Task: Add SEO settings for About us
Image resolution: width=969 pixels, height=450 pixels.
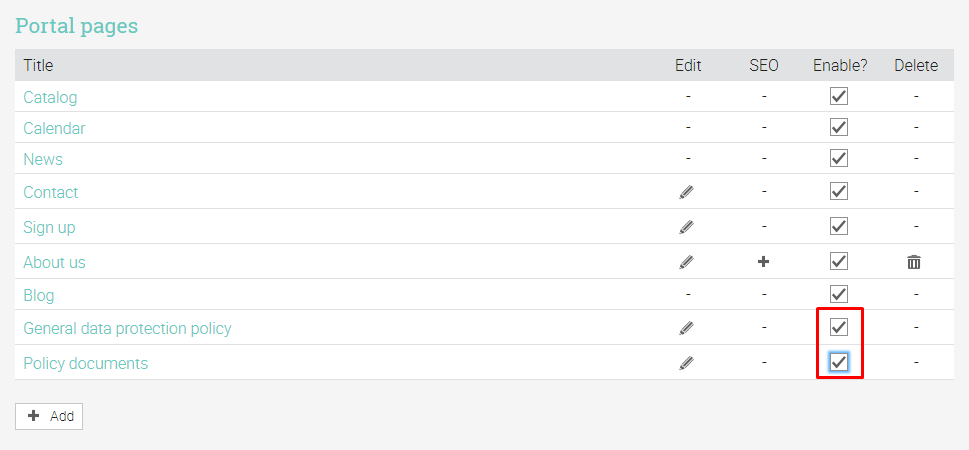Action: coord(764,262)
